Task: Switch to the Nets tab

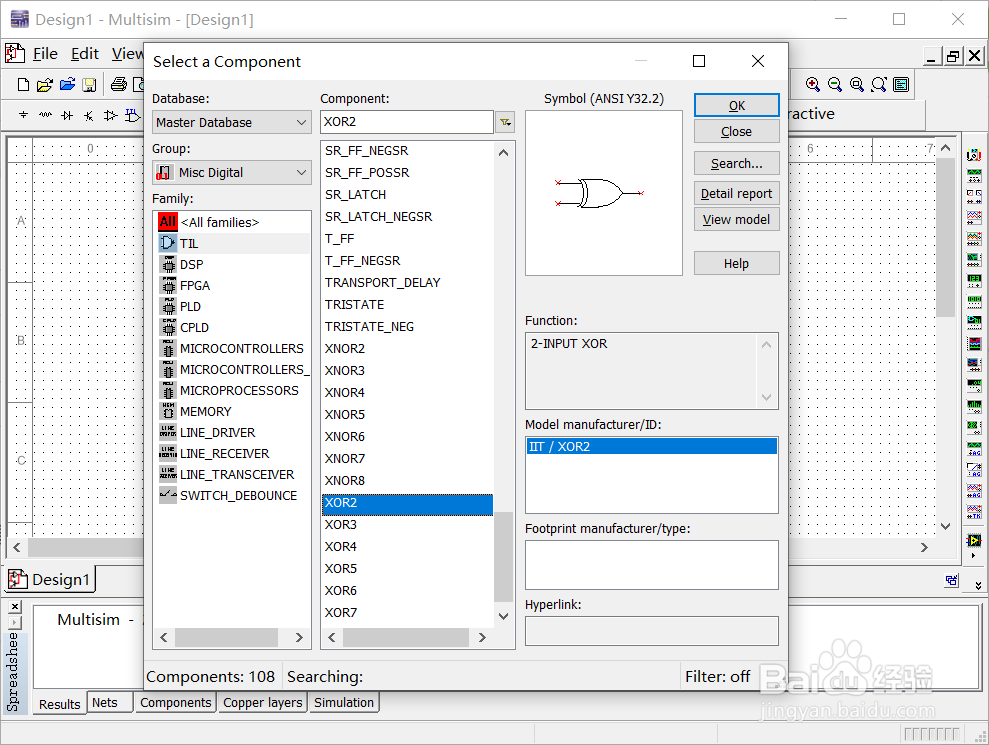Action: click(x=105, y=703)
